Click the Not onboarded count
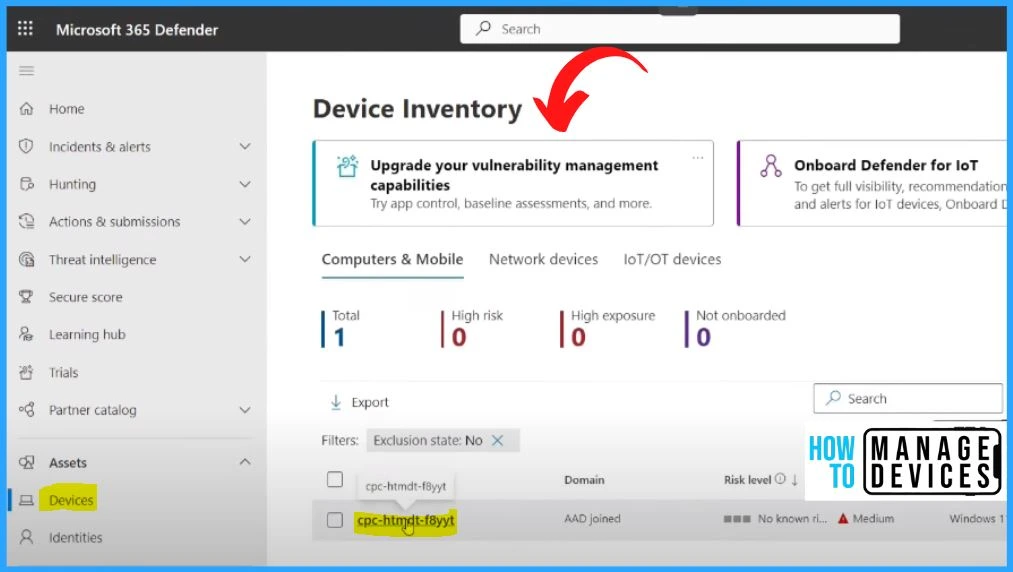Image resolution: width=1013 pixels, height=572 pixels. (735, 329)
